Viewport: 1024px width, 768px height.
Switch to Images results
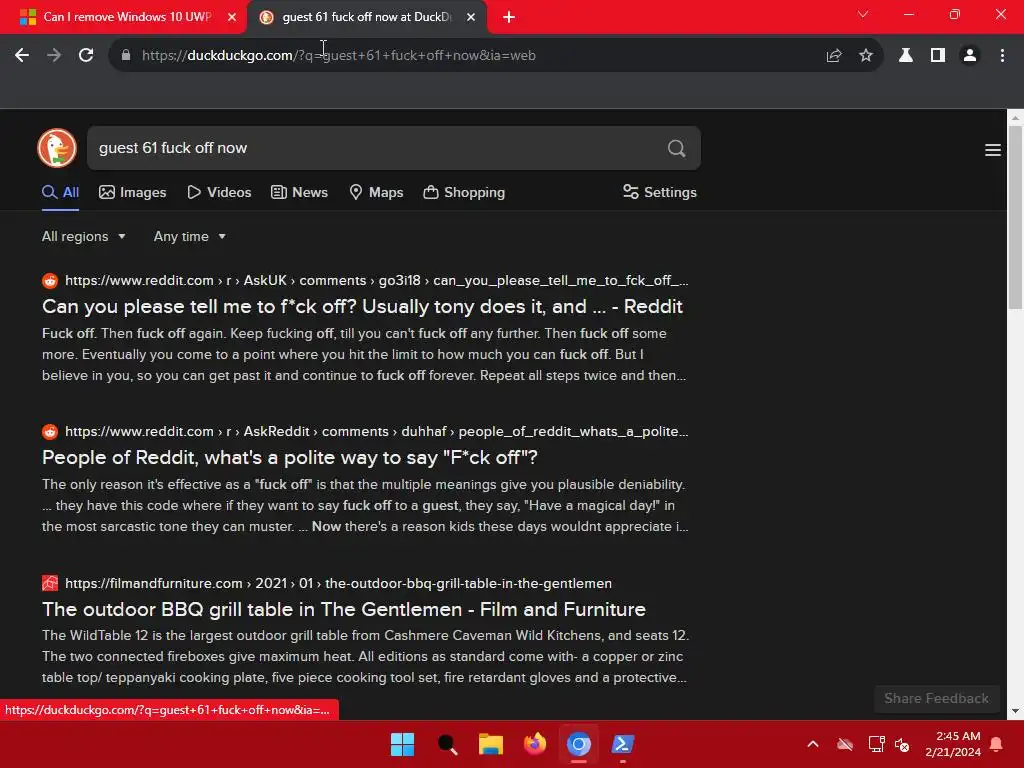click(133, 193)
